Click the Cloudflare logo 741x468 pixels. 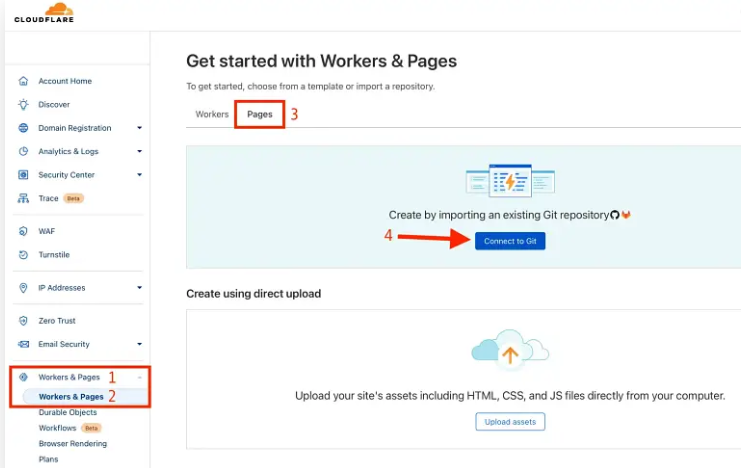point(44,13)
